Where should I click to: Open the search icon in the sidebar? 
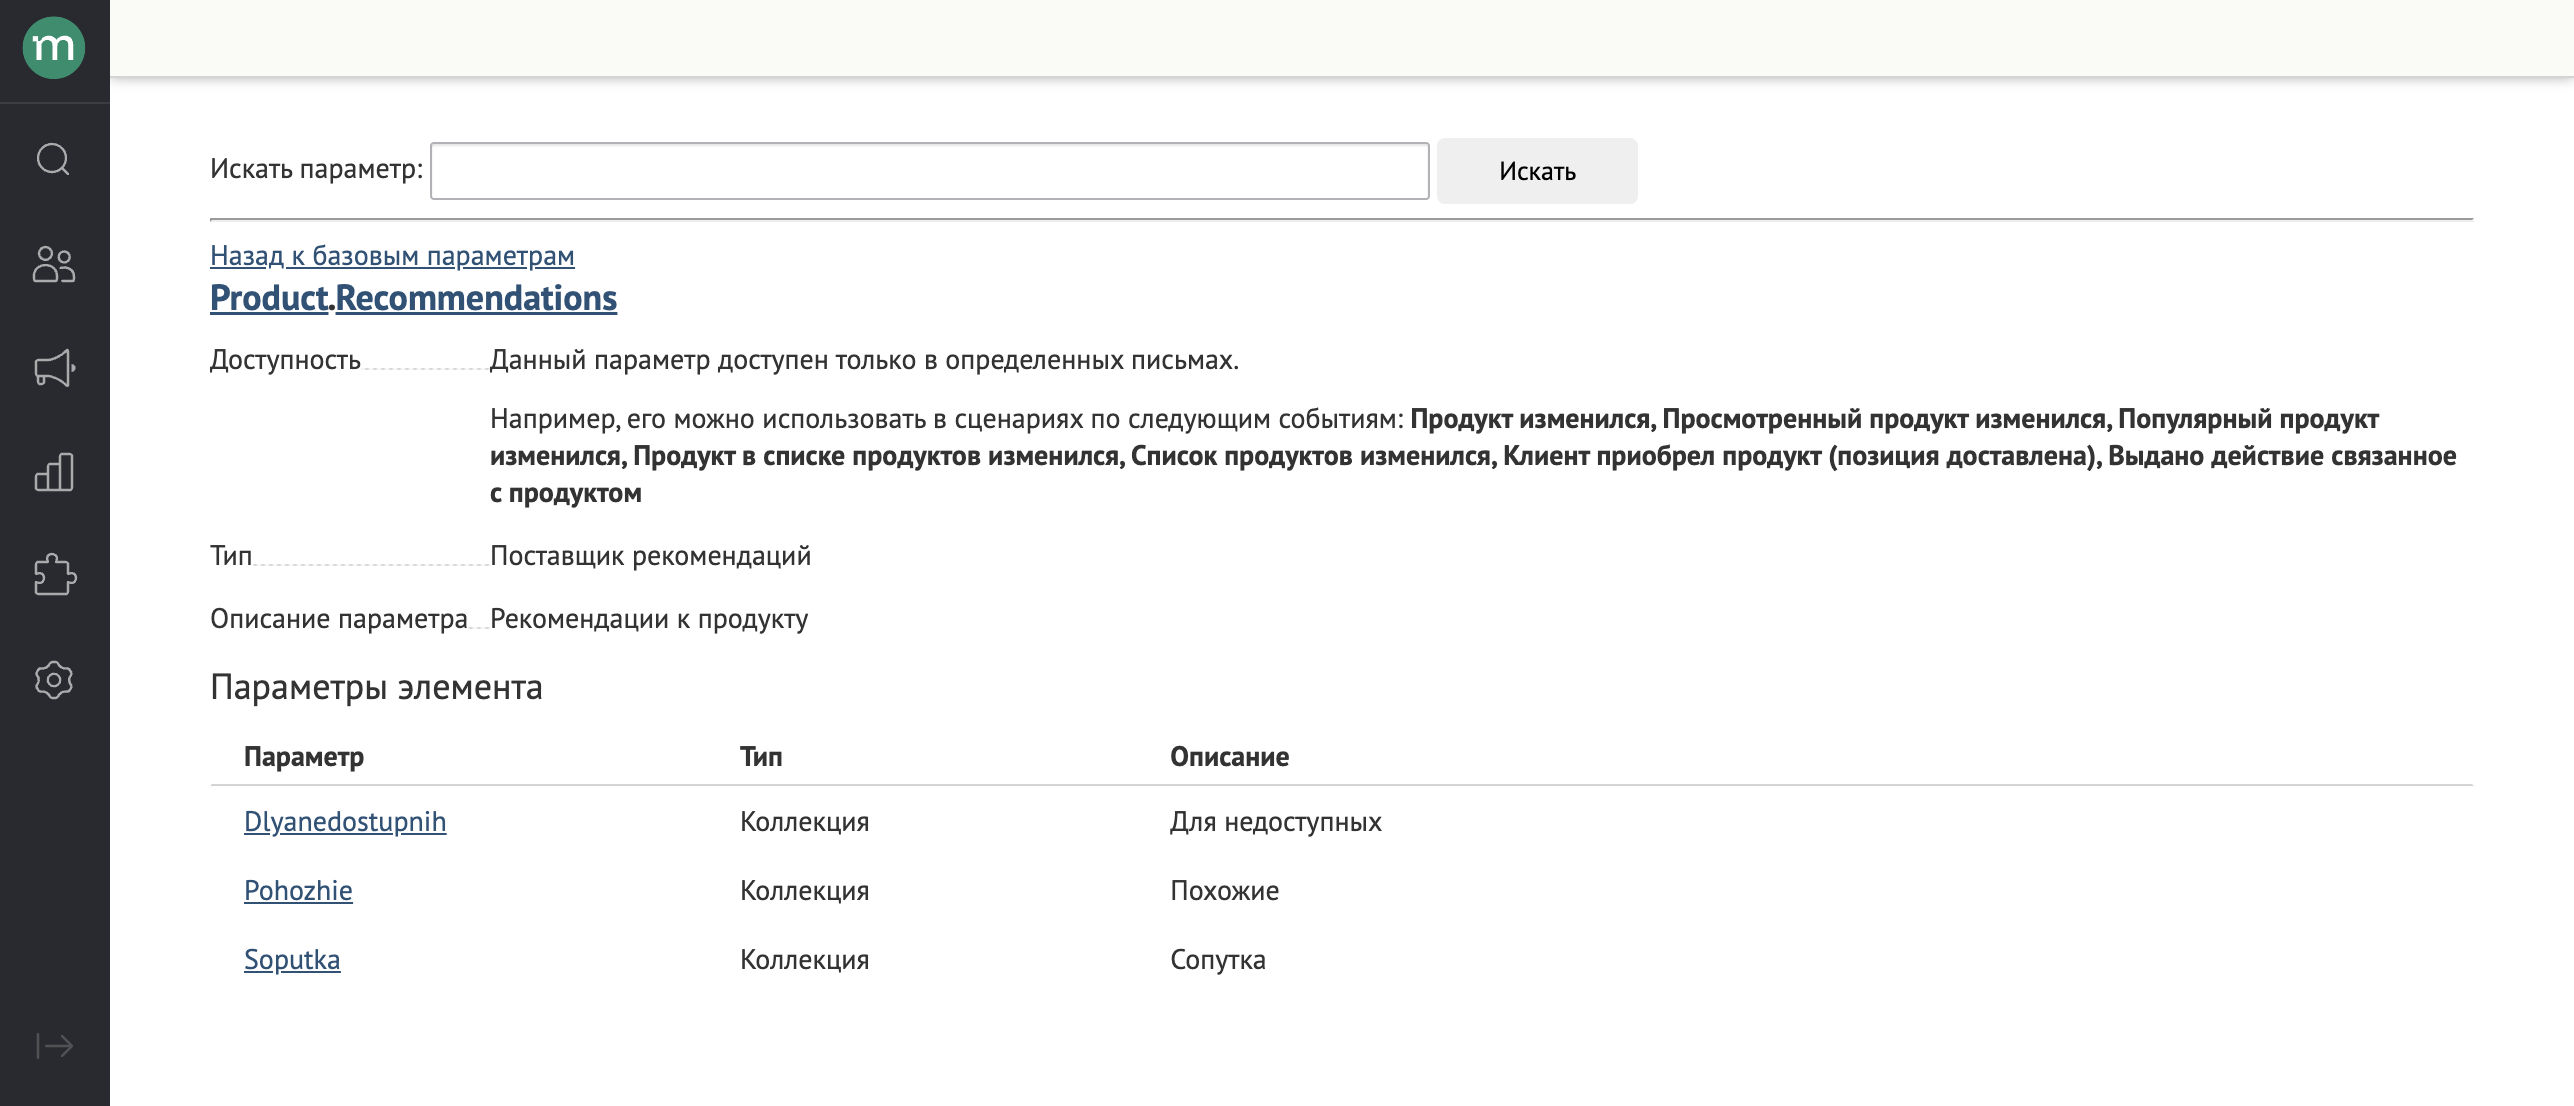(54, 159)
